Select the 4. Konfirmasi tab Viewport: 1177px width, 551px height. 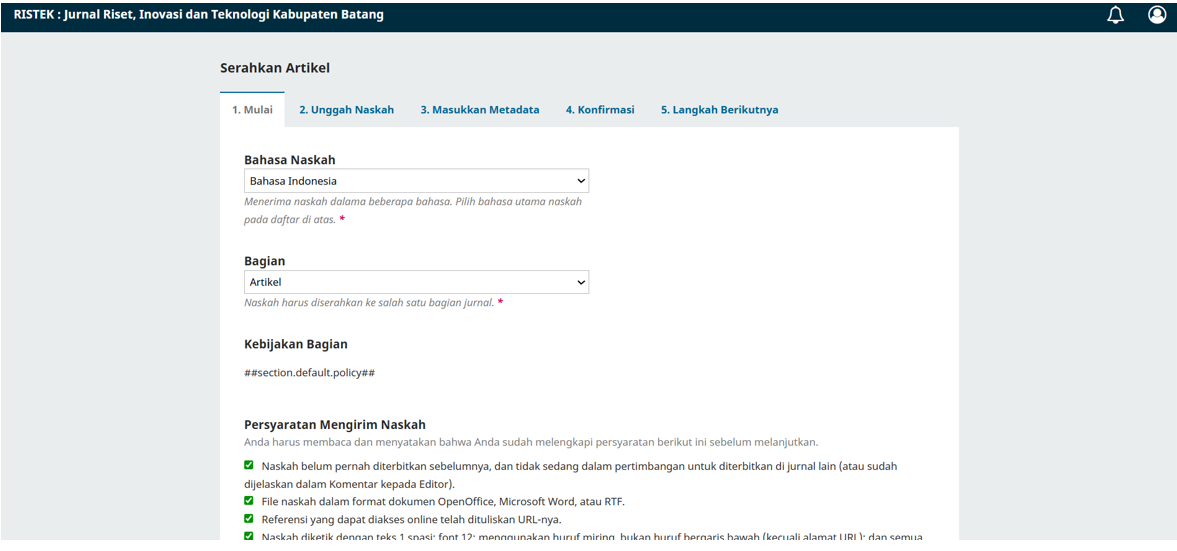(x=599, y=110)
